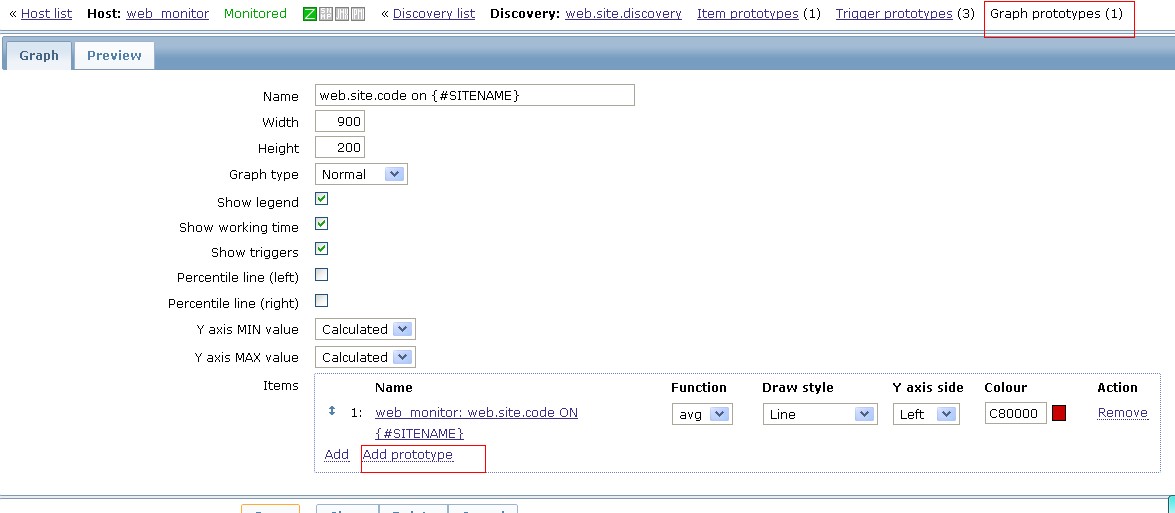Expand the Y axis MIN value dropdown
The height and width of the screenshot is (513, 1175).
tap(365, 330)
